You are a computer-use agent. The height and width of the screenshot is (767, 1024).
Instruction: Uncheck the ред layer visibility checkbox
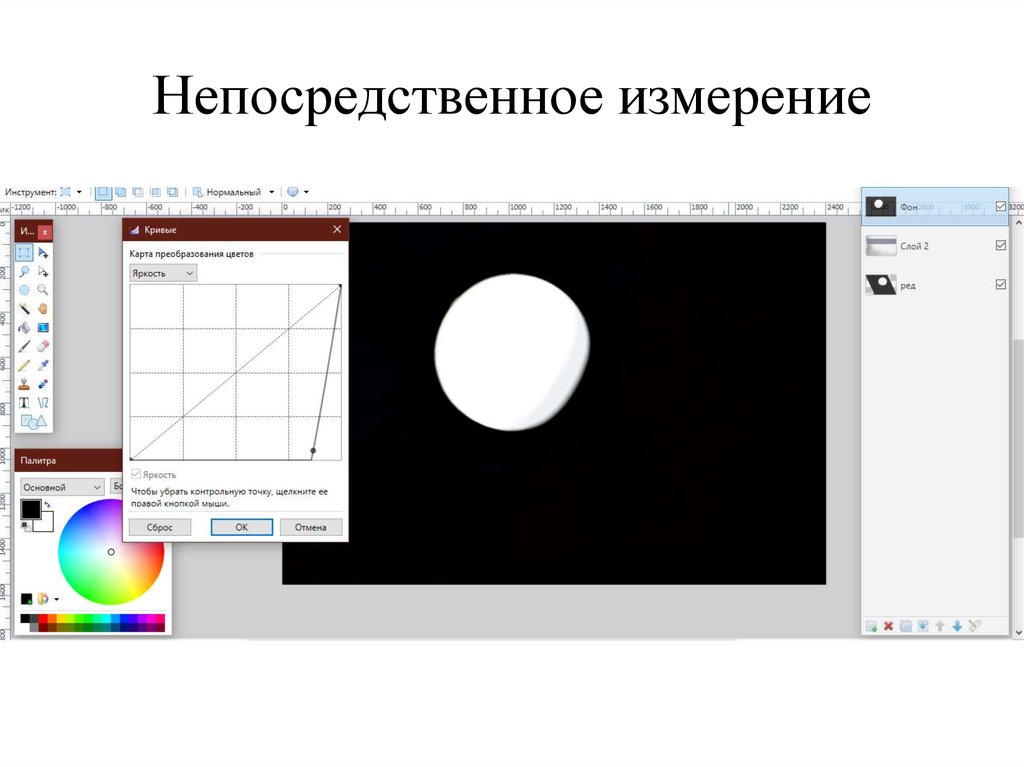[1001, 285]
